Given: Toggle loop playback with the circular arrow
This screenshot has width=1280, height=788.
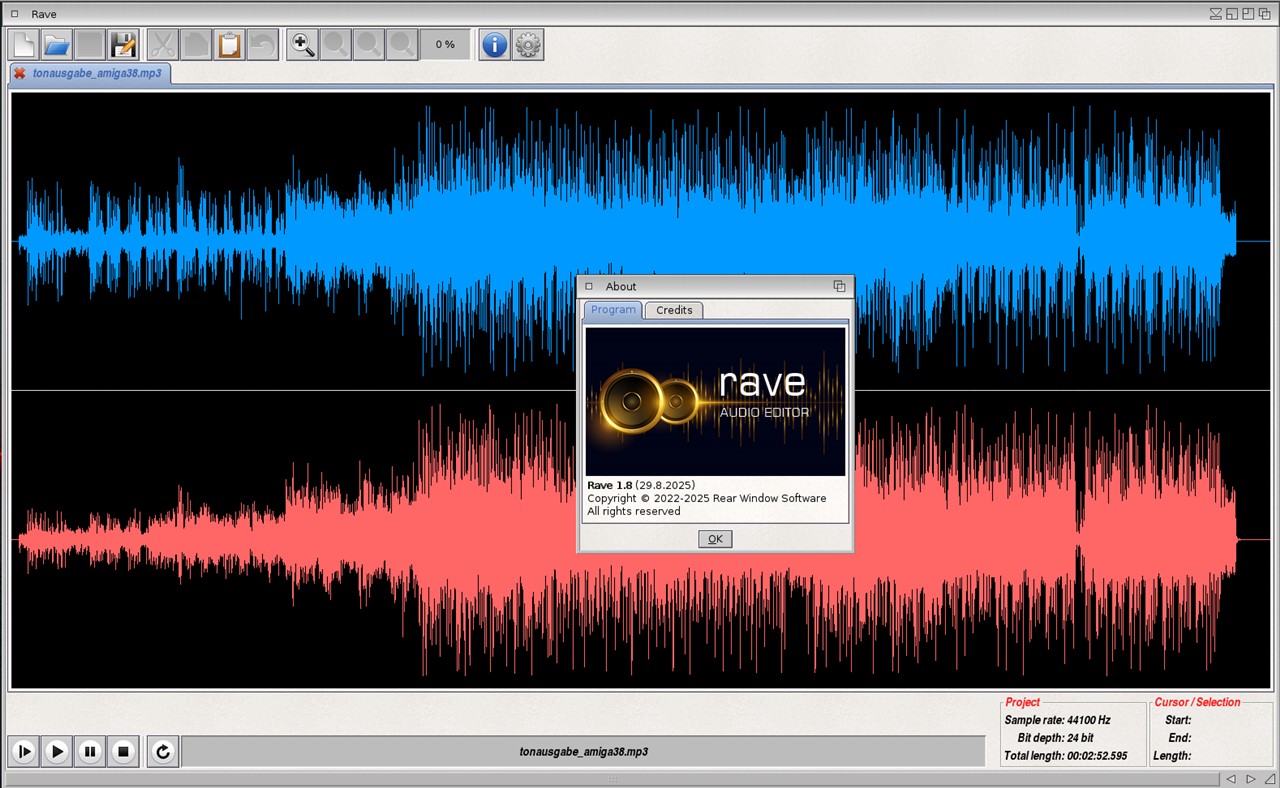Looking at the screenshot, I should tap(163, 751).
